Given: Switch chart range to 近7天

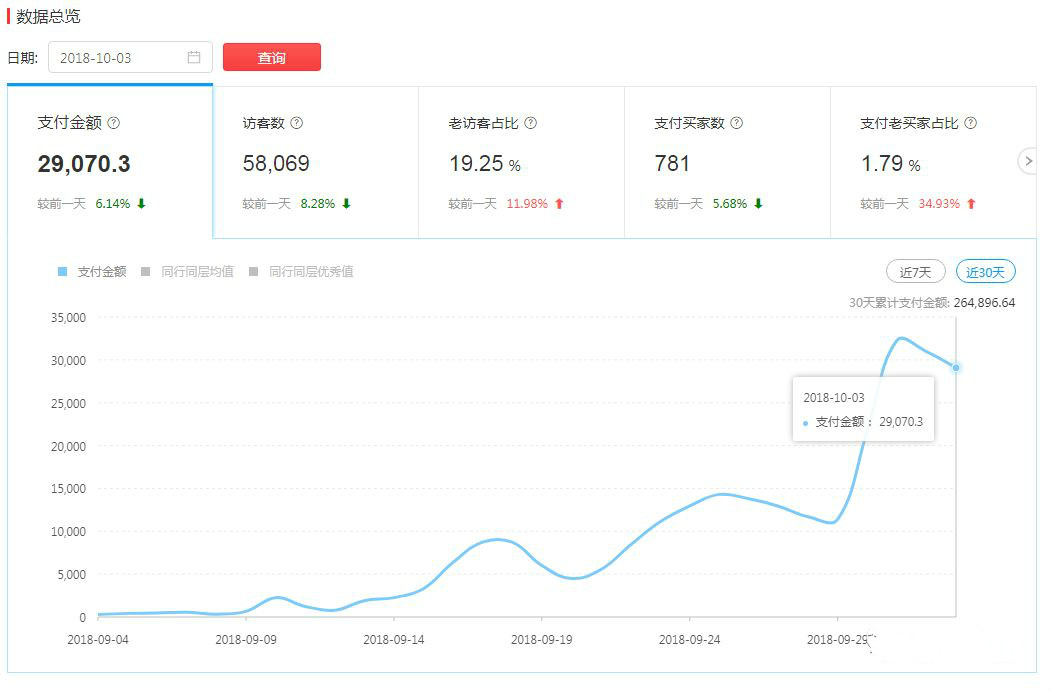Looking at the screenshot, I should pyautogui.click(x=914, y=271).
